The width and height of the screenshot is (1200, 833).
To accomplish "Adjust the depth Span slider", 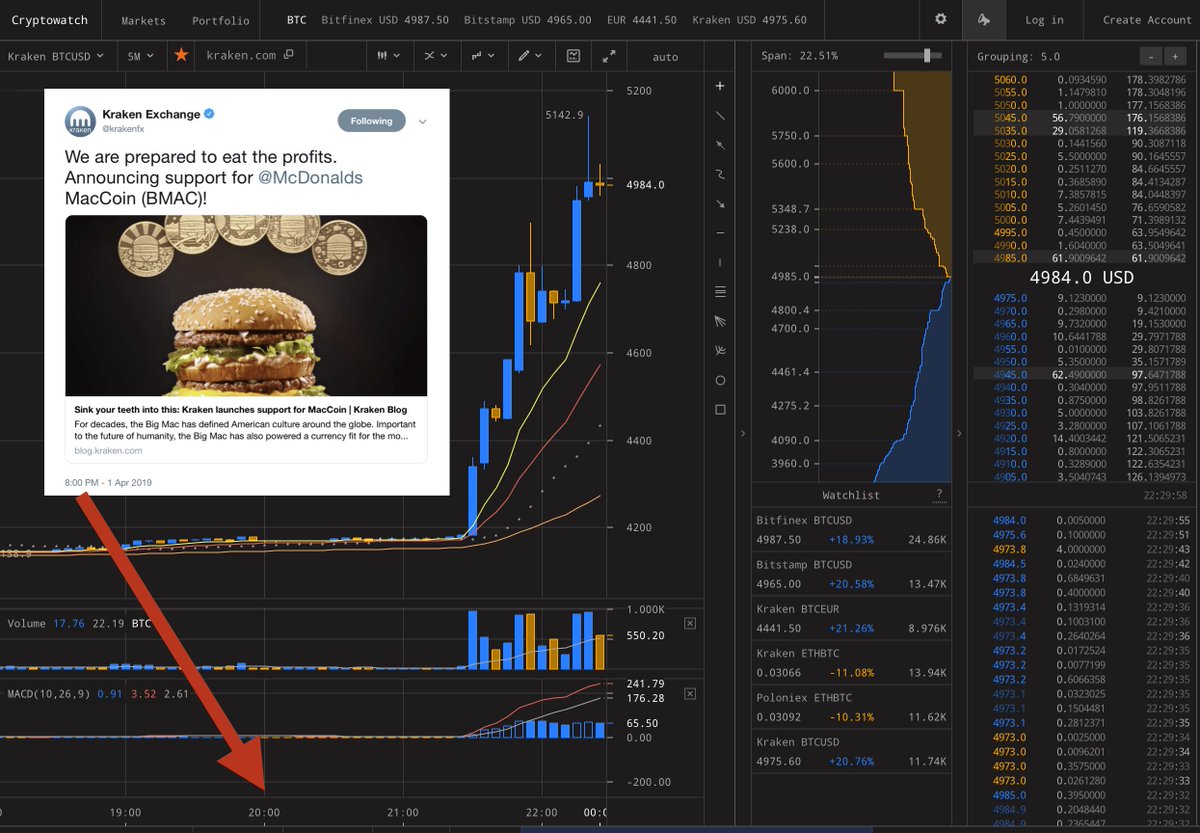I will pyautogui.click(x=929, y=56).
